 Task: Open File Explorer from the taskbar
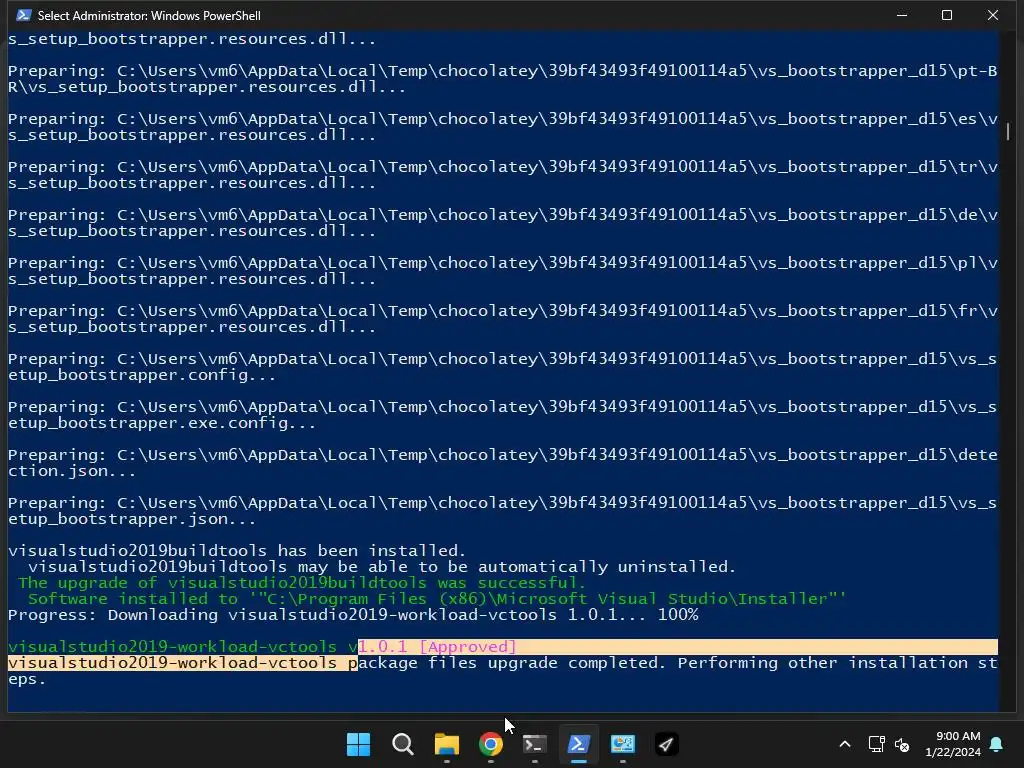pos(447,744)
